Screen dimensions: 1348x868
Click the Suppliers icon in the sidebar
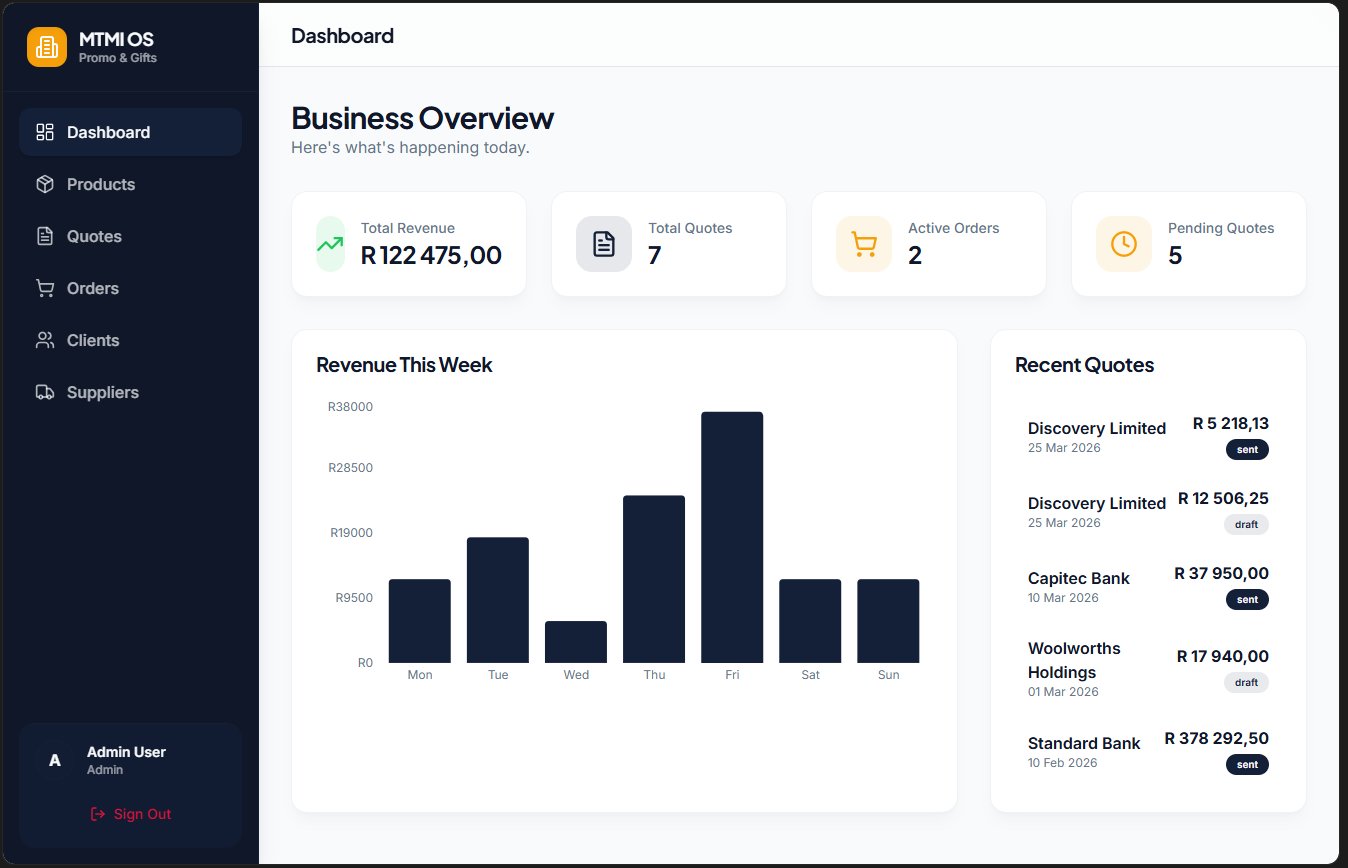[44, 392]
